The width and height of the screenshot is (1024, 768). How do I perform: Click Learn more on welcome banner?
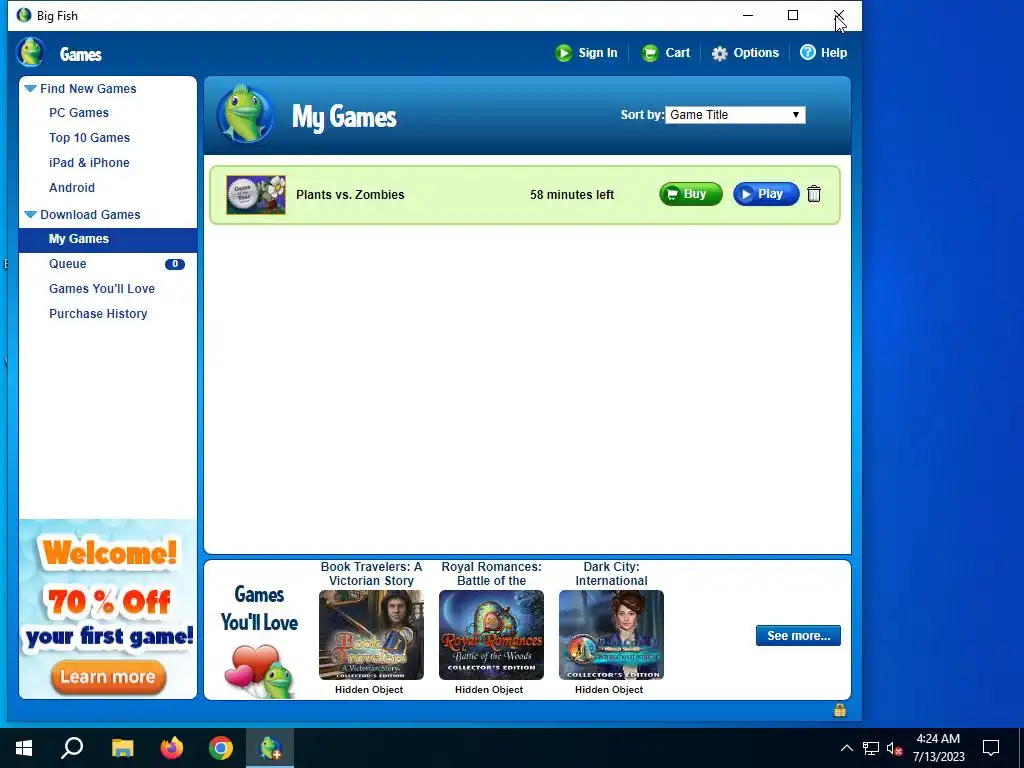(108, 677)
